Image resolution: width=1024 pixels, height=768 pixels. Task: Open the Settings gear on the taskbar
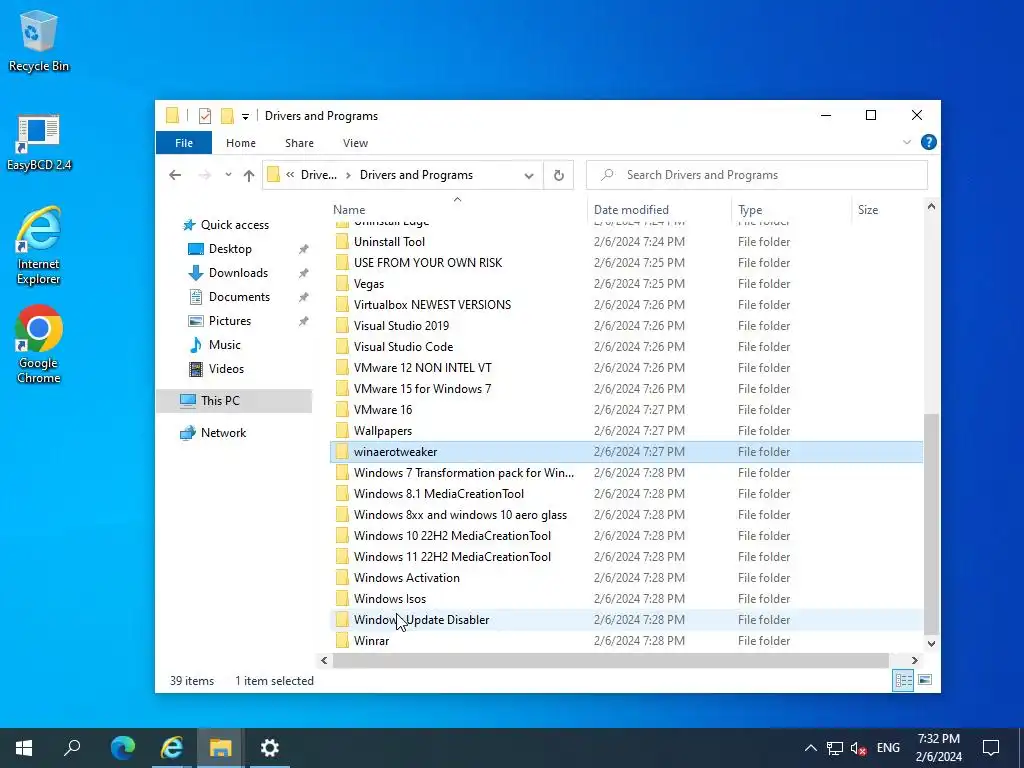pos(270,747)
